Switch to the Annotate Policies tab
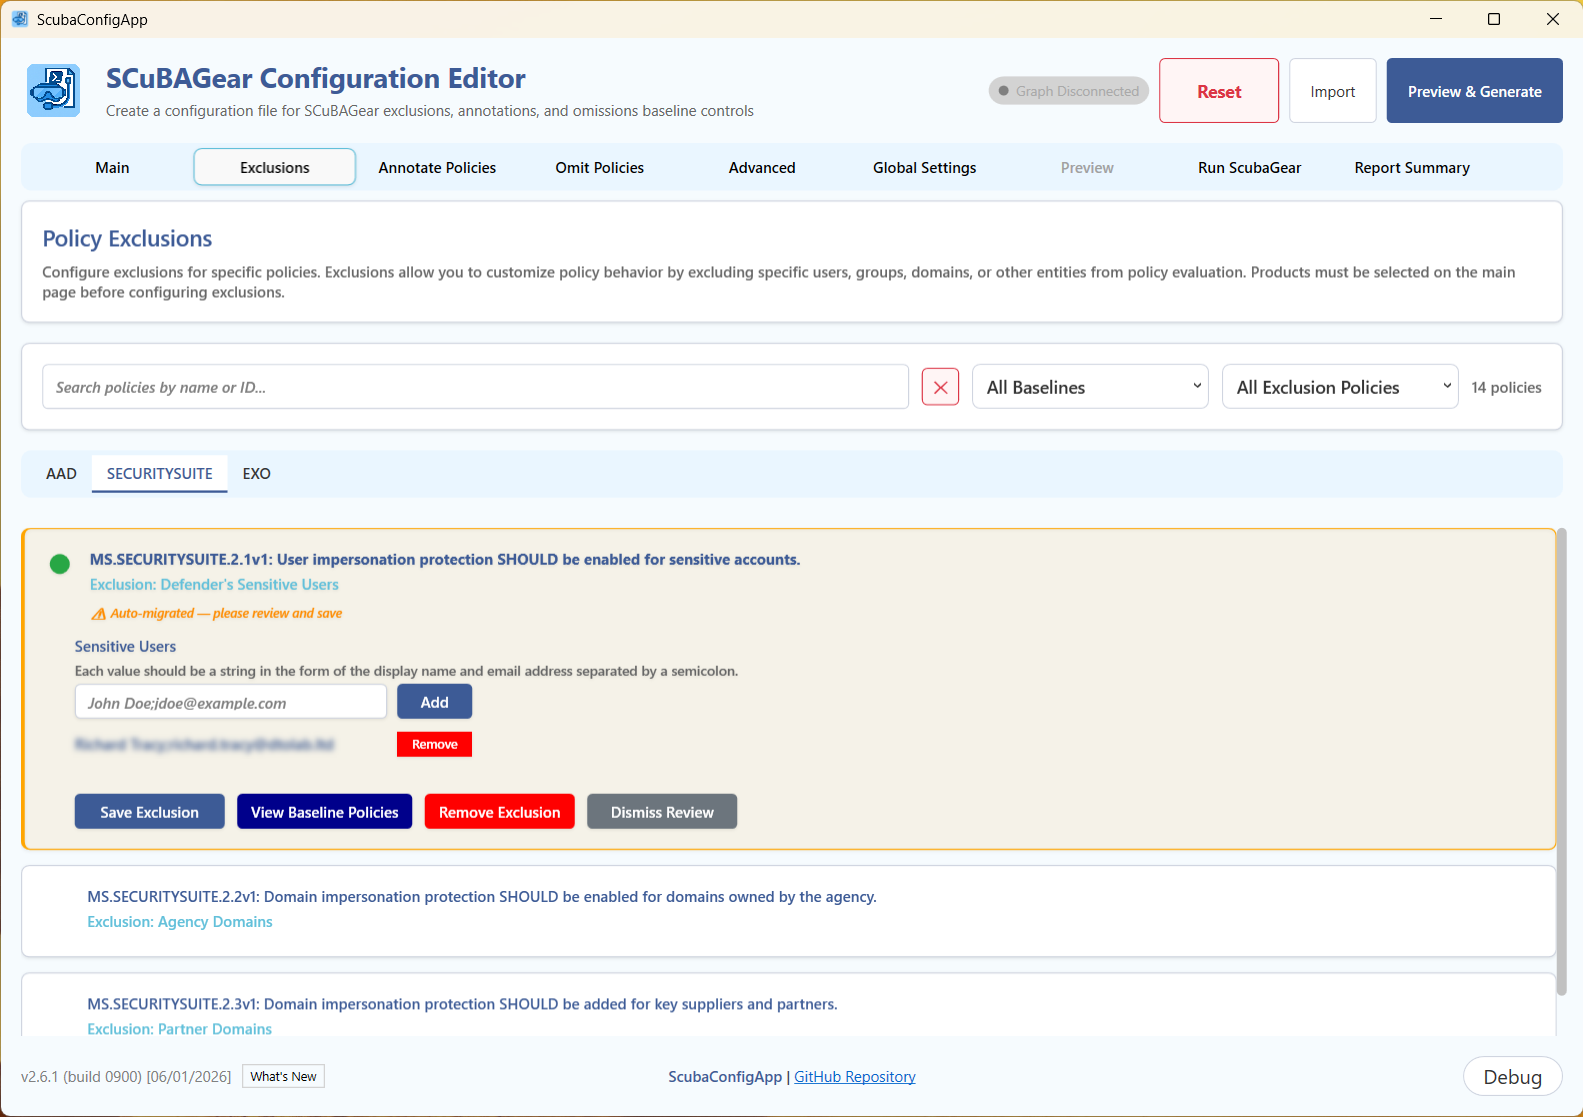1583x1117 pixels. click(x=437, y=167)
